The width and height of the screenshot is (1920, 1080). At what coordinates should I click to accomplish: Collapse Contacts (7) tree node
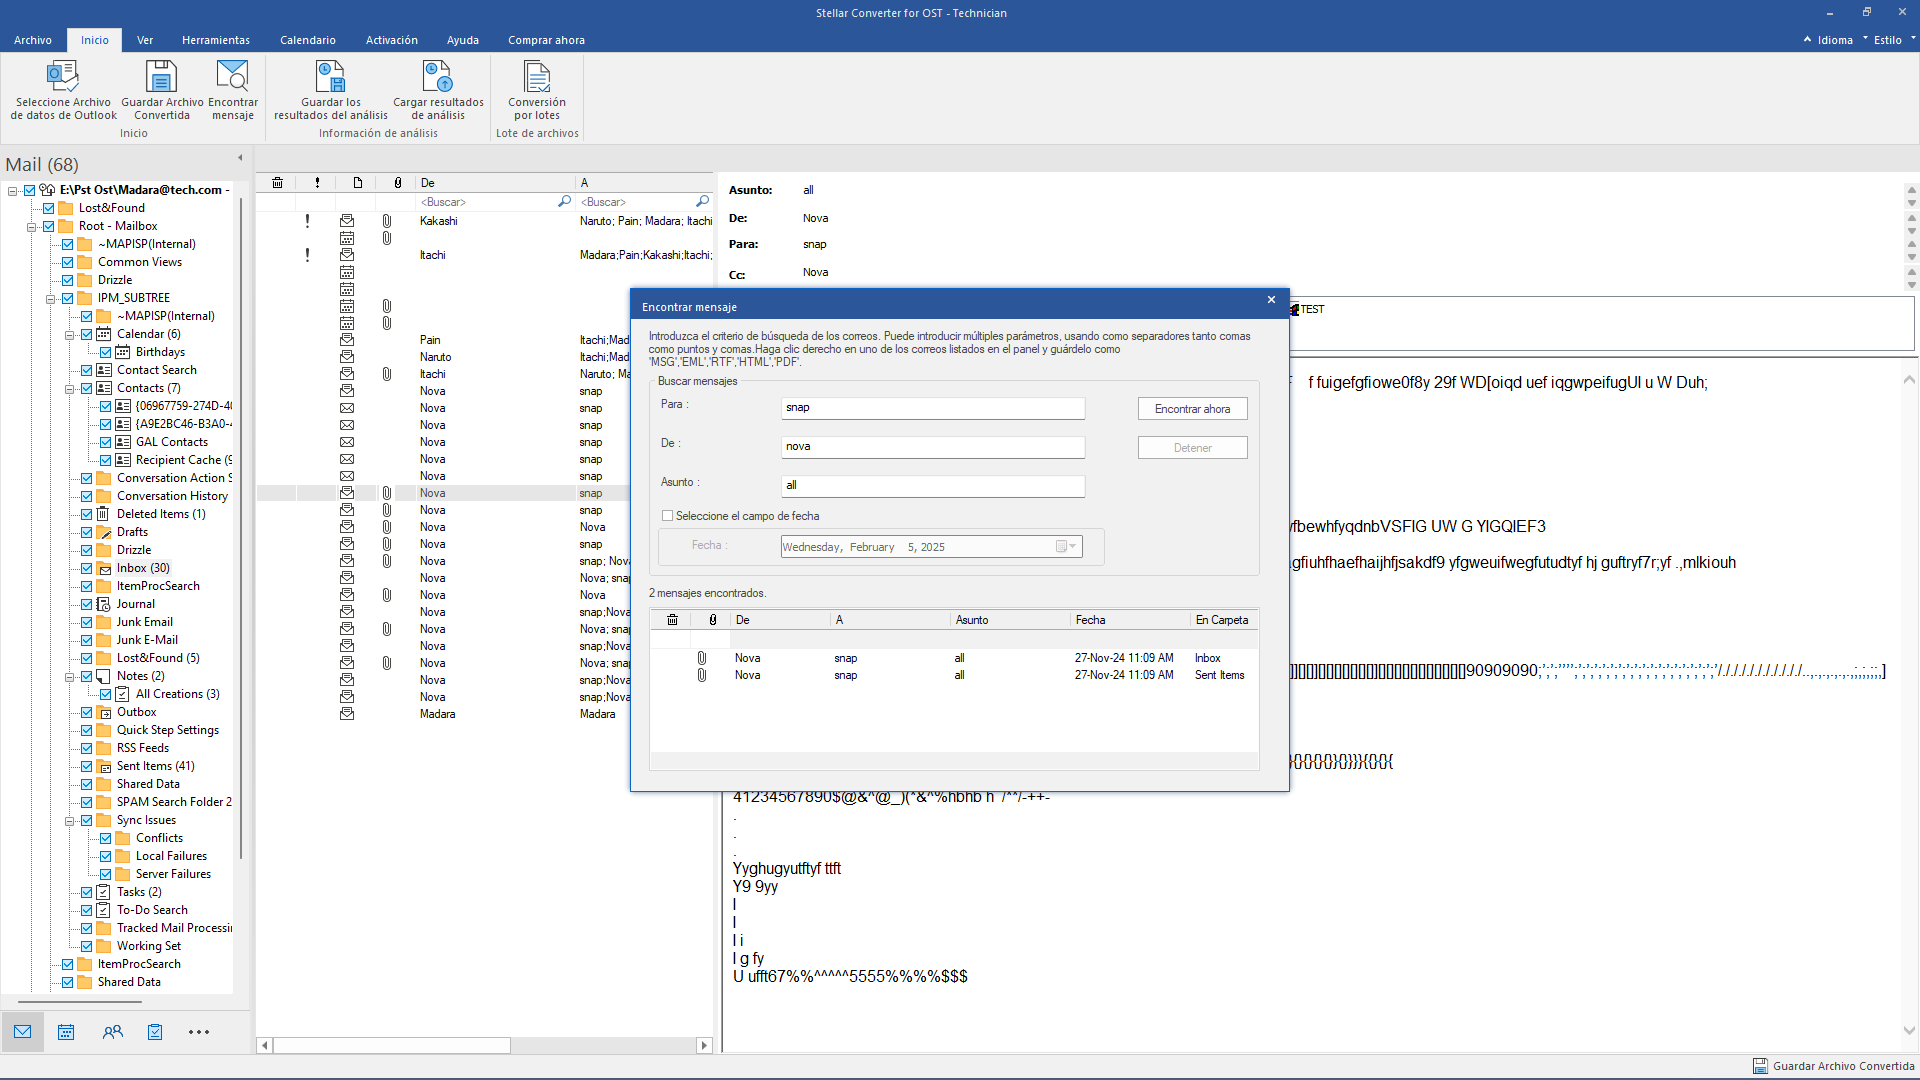pos(70,388)
